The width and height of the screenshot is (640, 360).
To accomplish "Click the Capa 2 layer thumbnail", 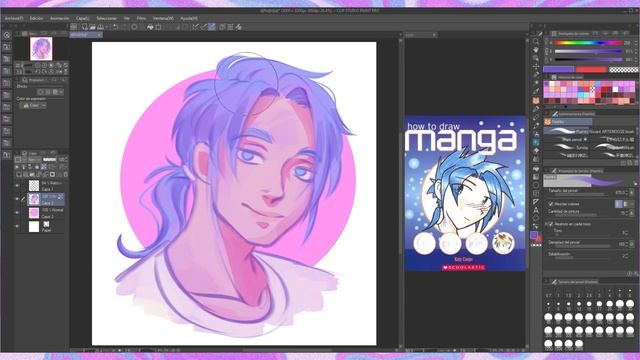I will (34, 199).
